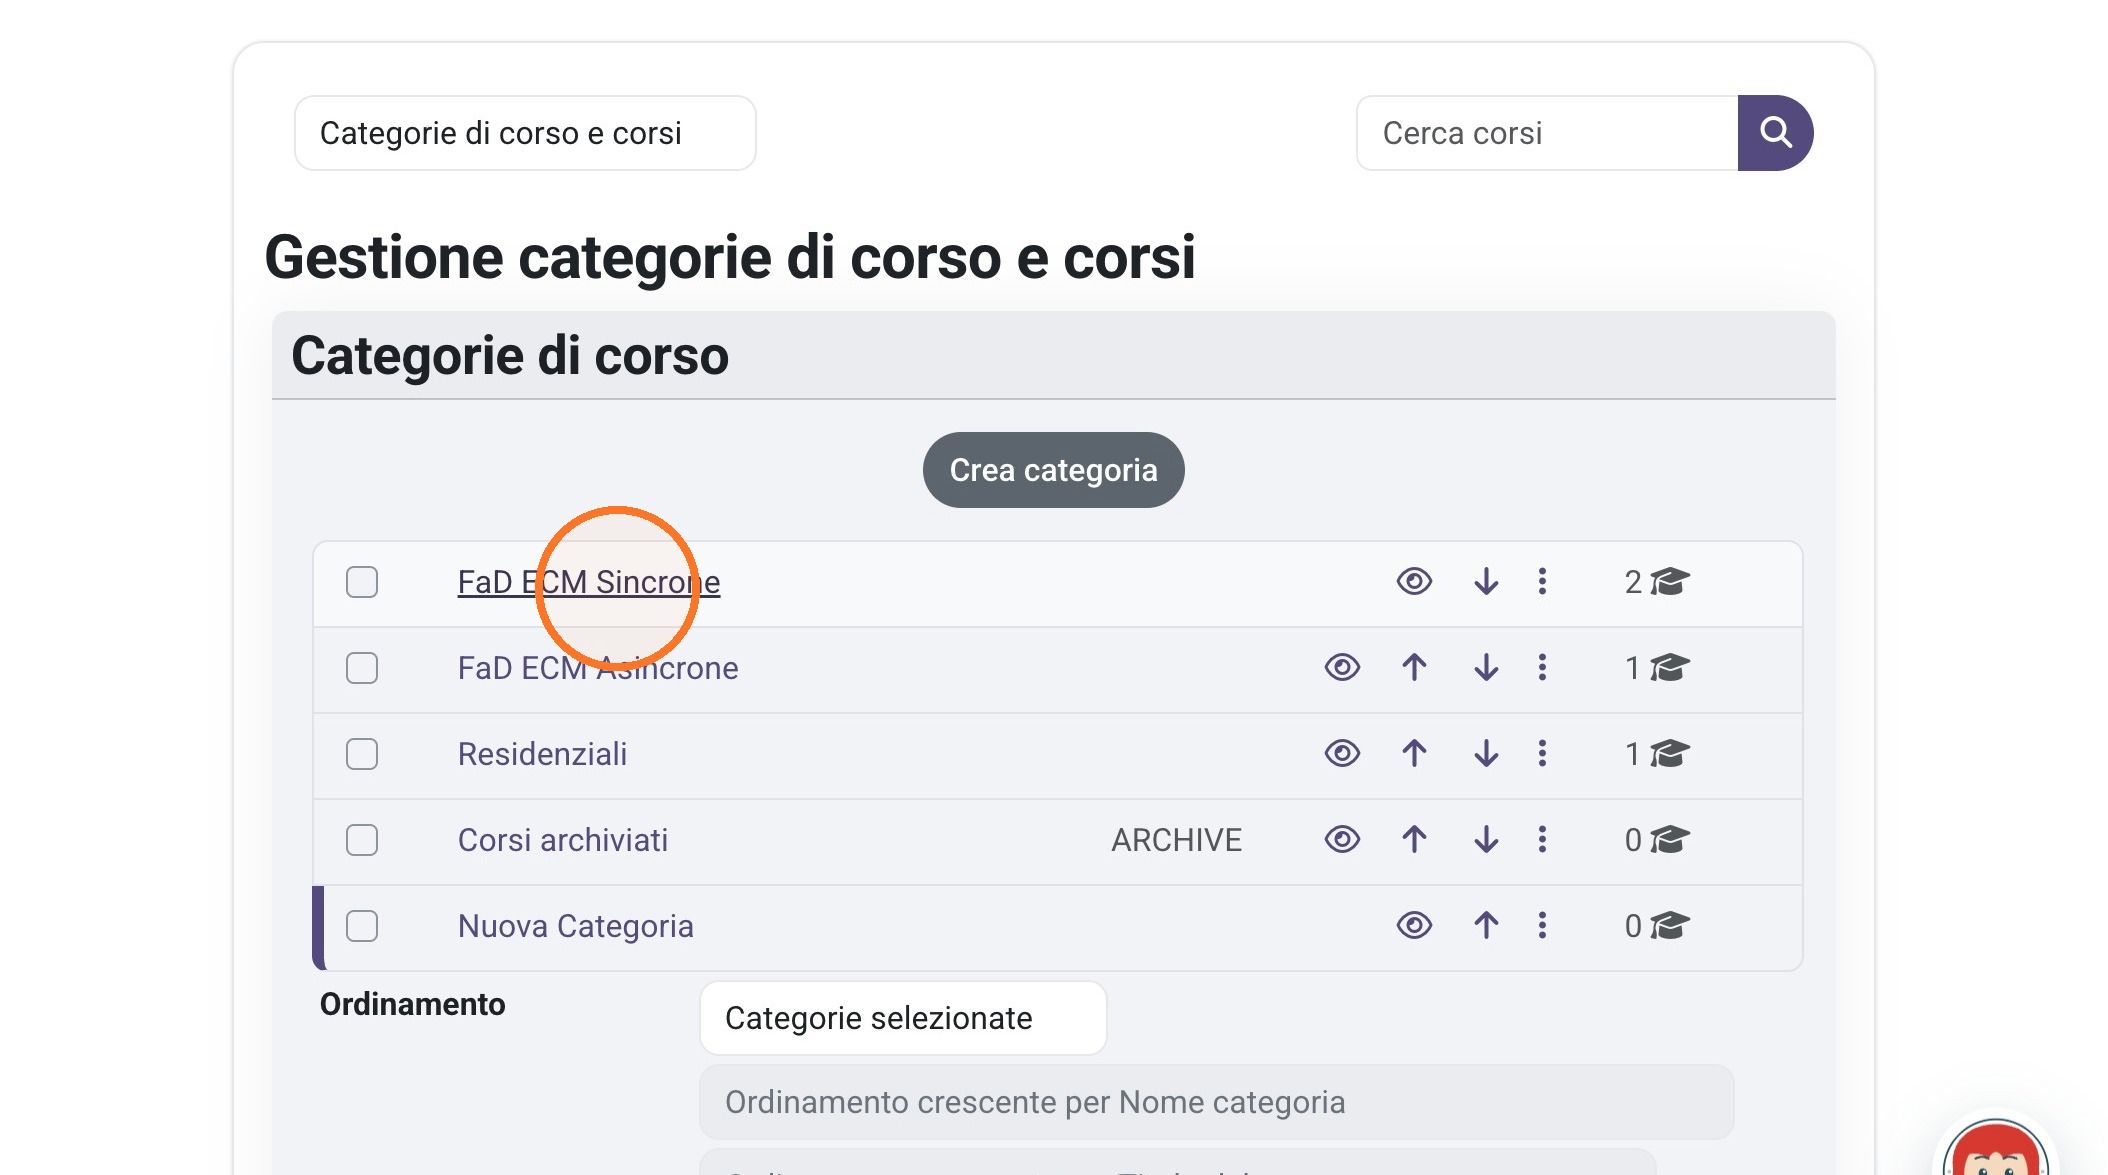The width and height of the screenshot is (2108, 1175).
Task: Click course count icon for Residenziali
Action: (x=1669, y=754)
